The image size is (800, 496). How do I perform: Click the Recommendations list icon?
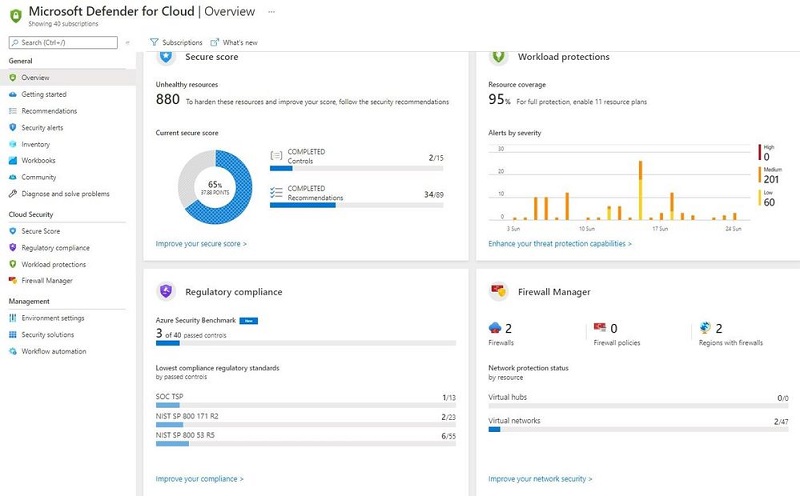tap(13, 111)
